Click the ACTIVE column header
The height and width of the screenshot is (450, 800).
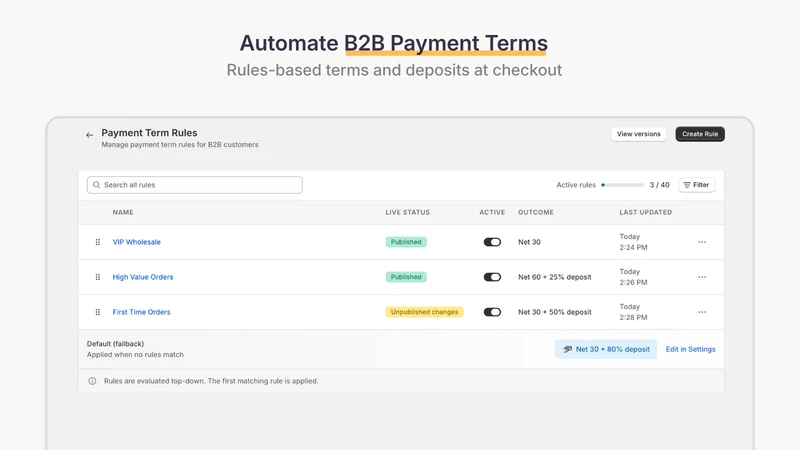point(492,212)
